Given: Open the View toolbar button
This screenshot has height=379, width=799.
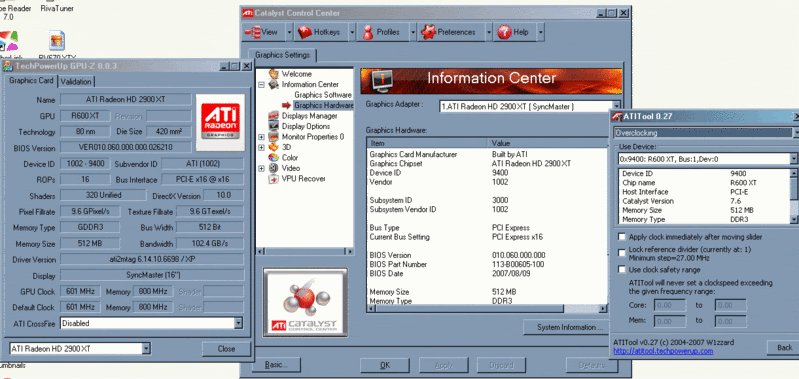Looking at the screenshot, I should 263,32.
